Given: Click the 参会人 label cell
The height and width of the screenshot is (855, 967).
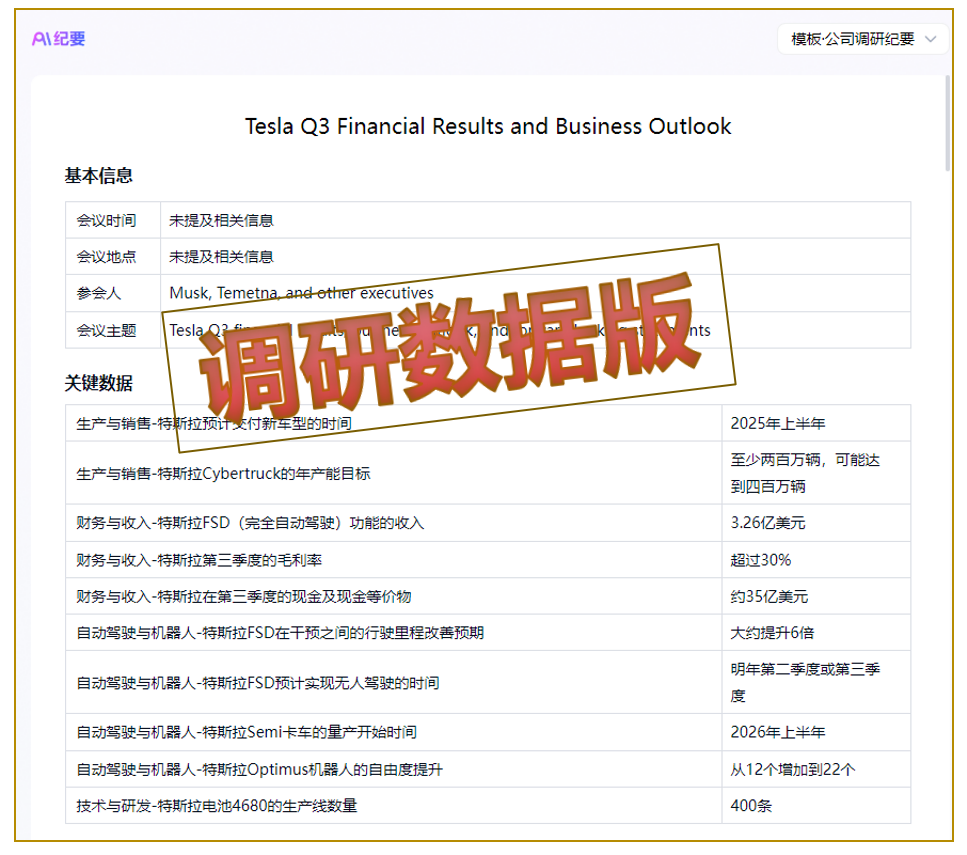Looking at the screenshot, I should click(113, 293).
